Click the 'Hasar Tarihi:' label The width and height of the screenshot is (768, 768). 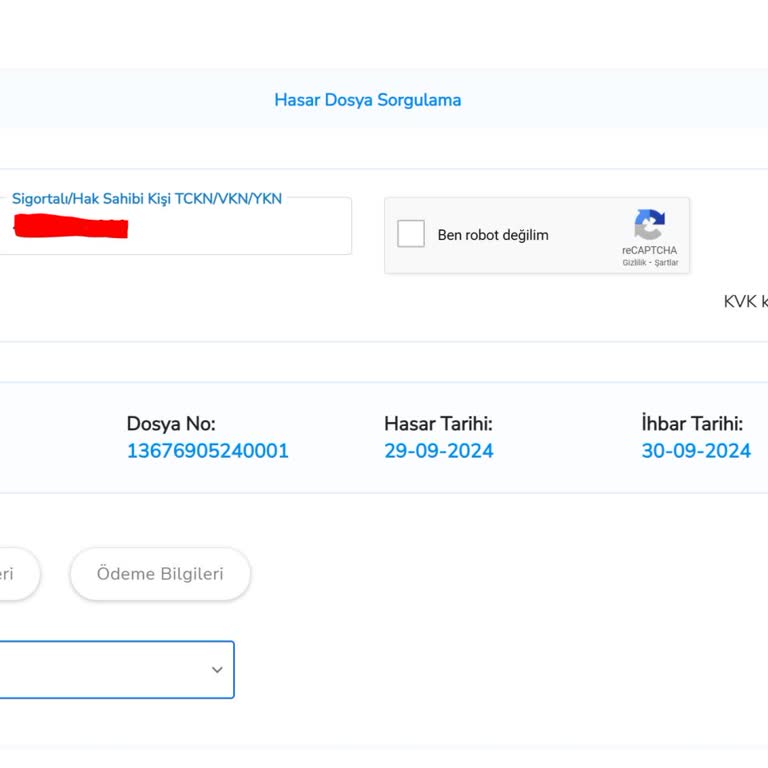438,424
